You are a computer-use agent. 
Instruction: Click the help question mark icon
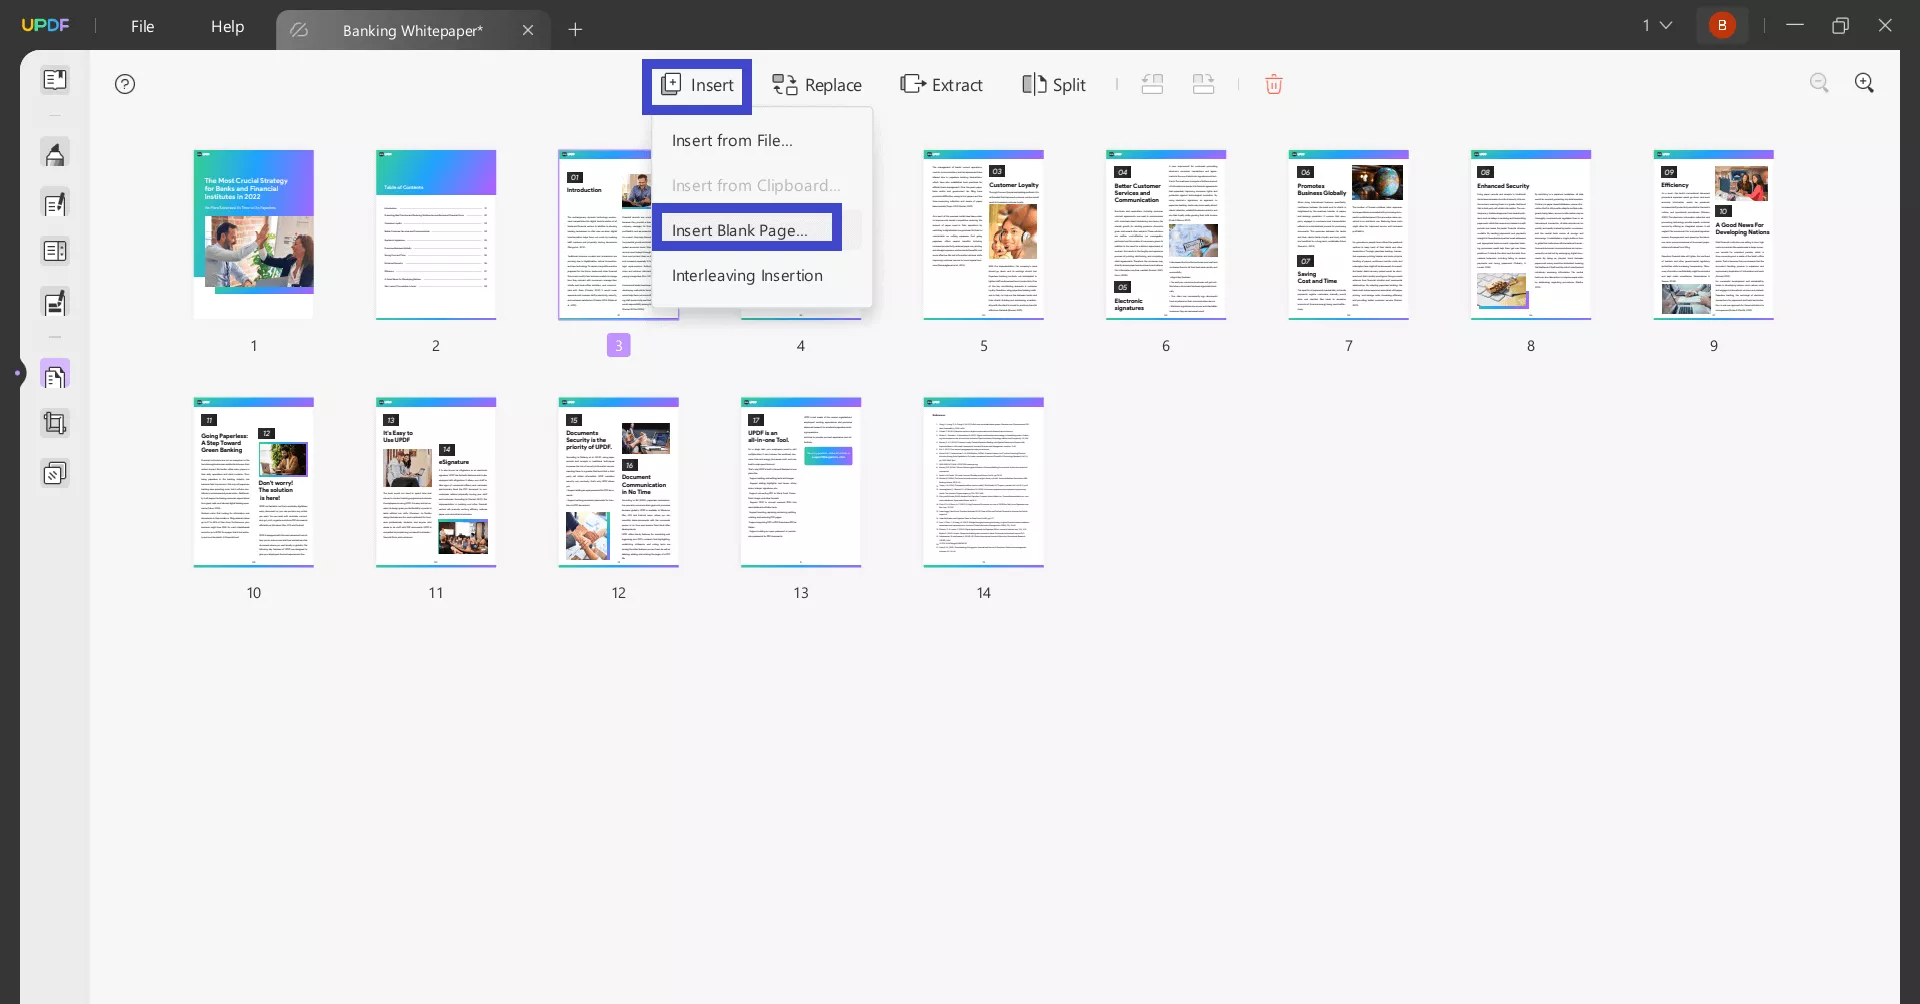pos(125,84)
